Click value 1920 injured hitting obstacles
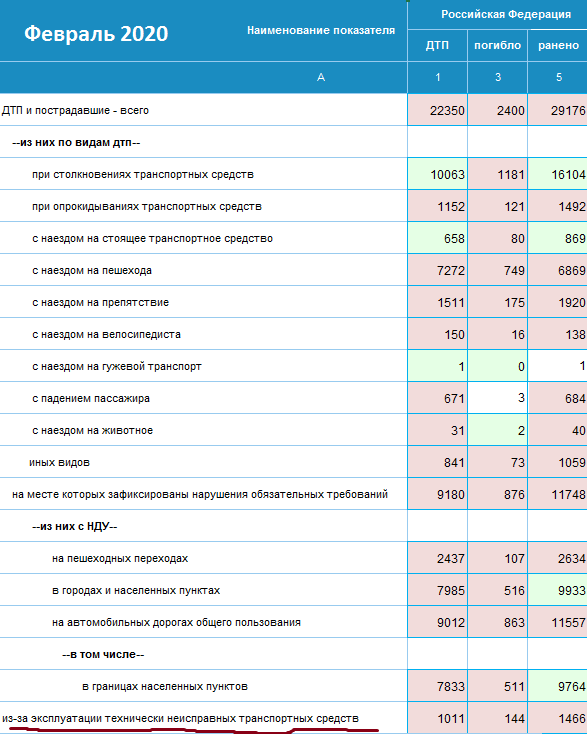587x734 pixels. coord(572,302)
